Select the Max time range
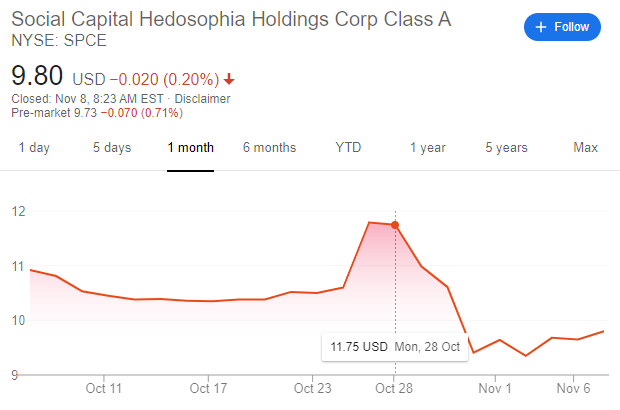Screen dimensions: 620x410 pos(585,148)
